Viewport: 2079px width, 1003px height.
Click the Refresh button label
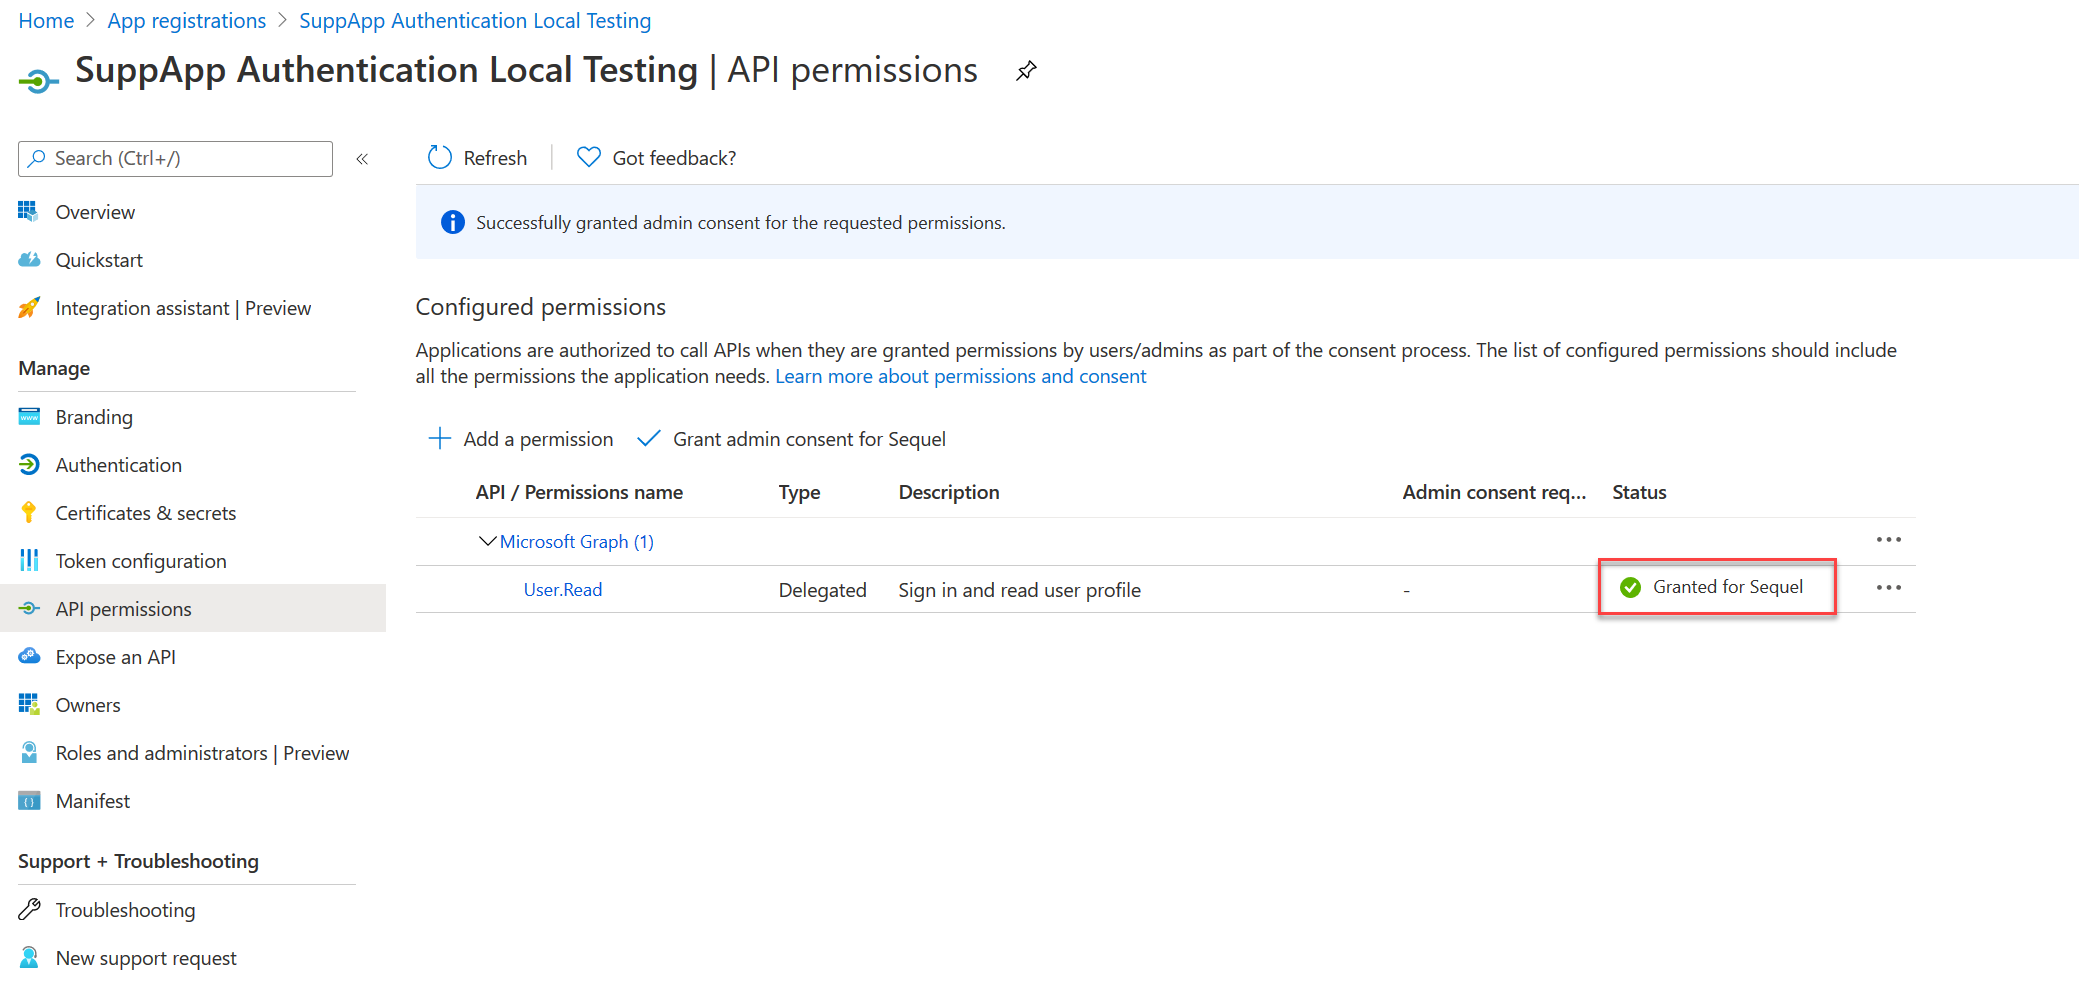click(x=495, y=158)
